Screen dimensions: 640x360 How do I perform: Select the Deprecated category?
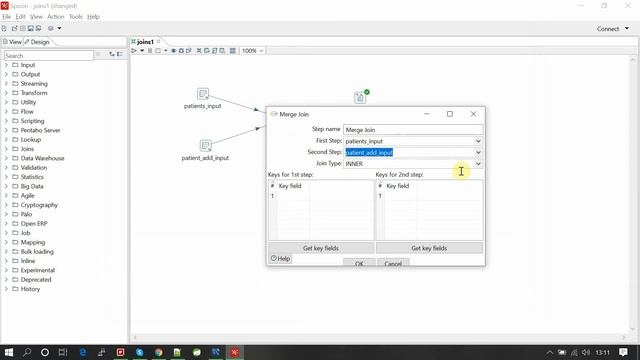36,280
